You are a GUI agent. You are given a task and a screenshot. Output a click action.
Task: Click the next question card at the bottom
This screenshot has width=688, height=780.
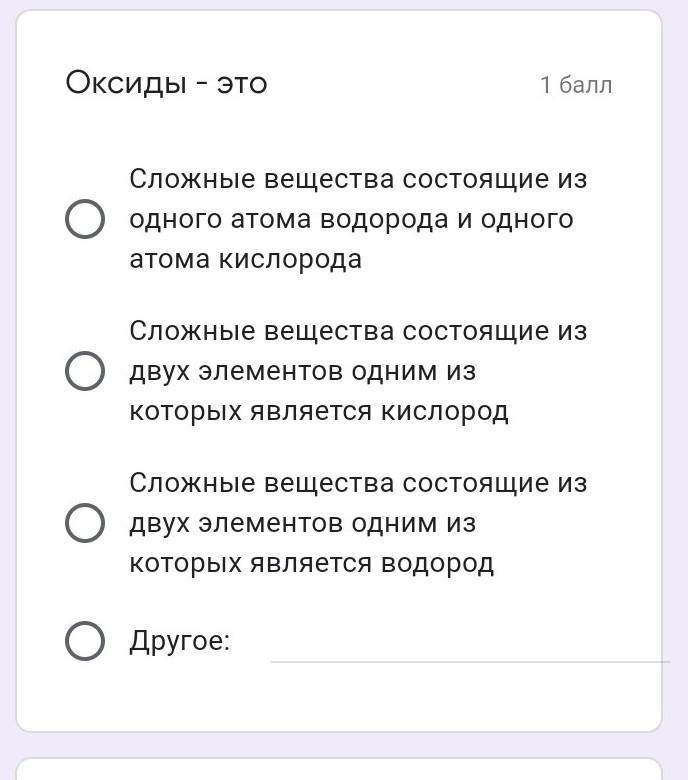click(x=339, y=769)
